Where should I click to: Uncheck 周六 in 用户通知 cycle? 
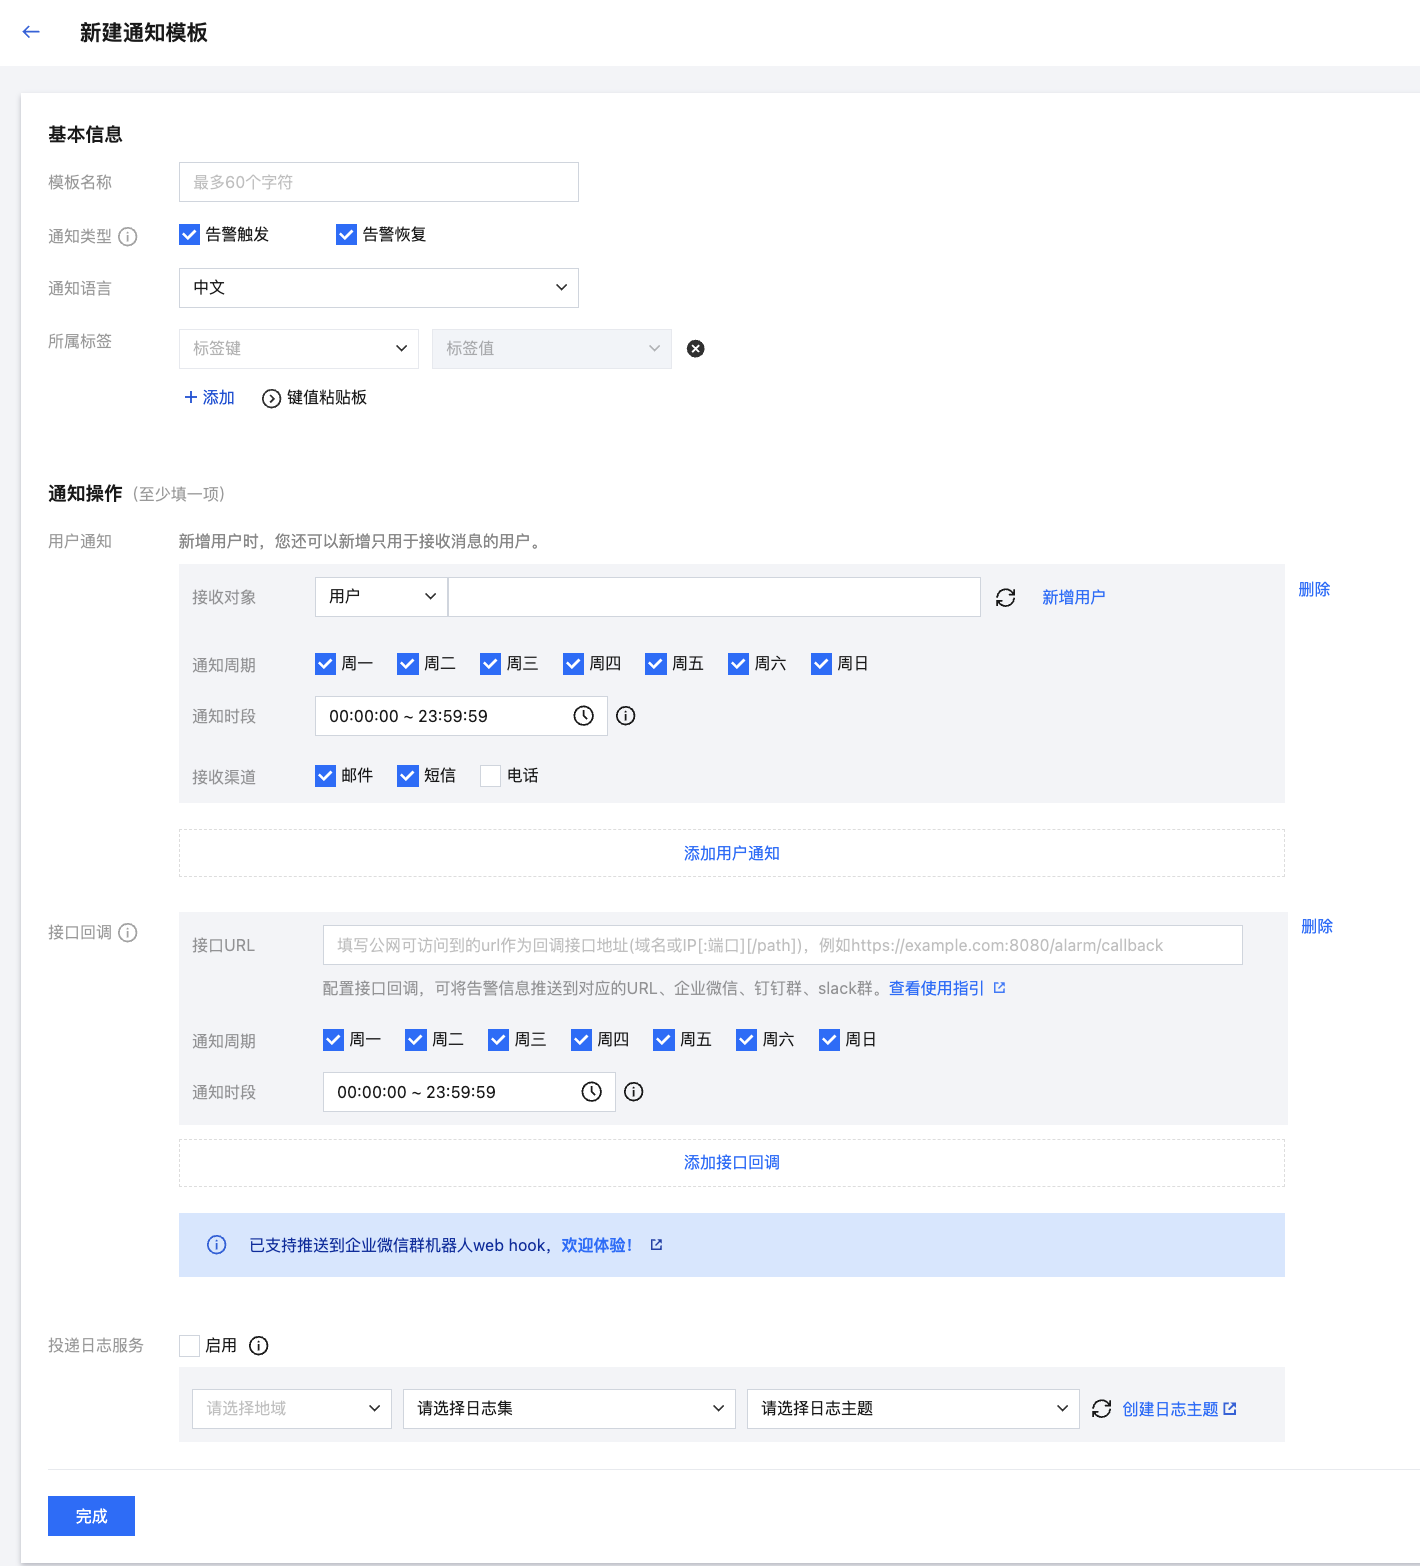738,664
